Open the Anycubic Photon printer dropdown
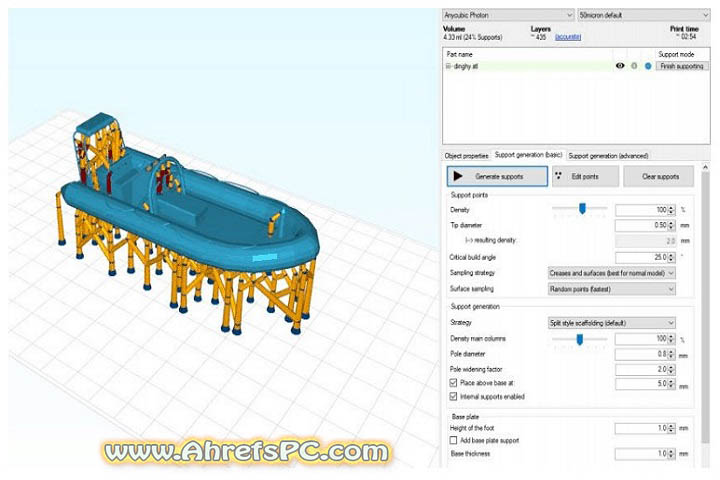 click(508, 15)
